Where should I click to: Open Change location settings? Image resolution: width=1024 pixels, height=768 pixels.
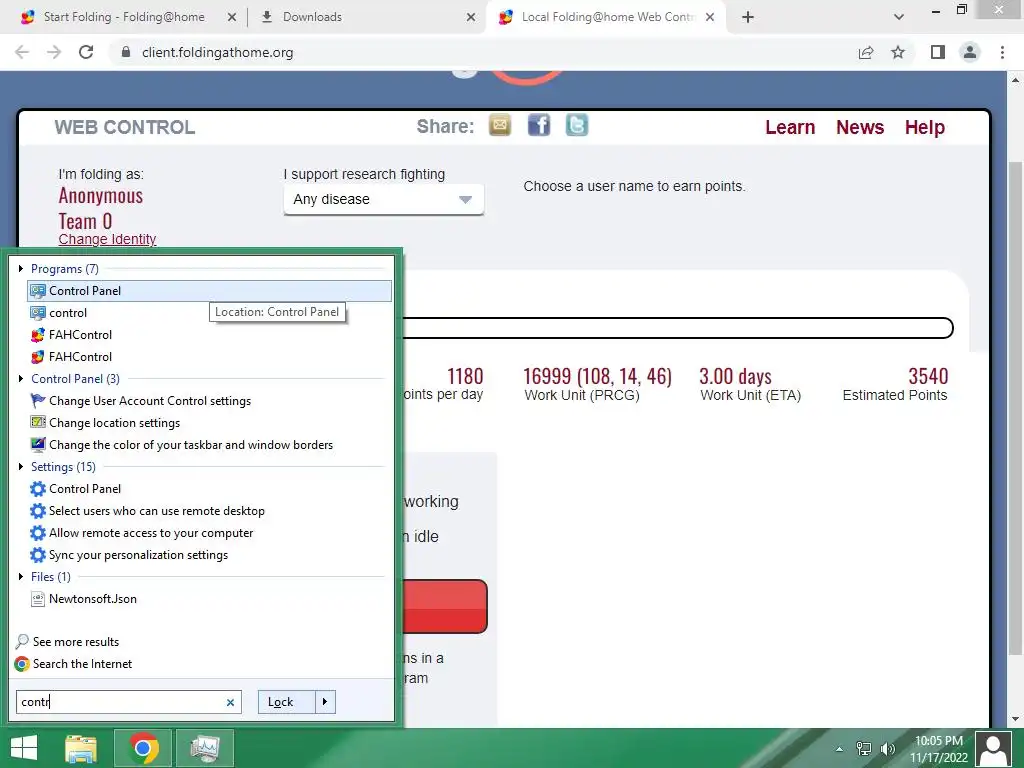pos(210,423)
